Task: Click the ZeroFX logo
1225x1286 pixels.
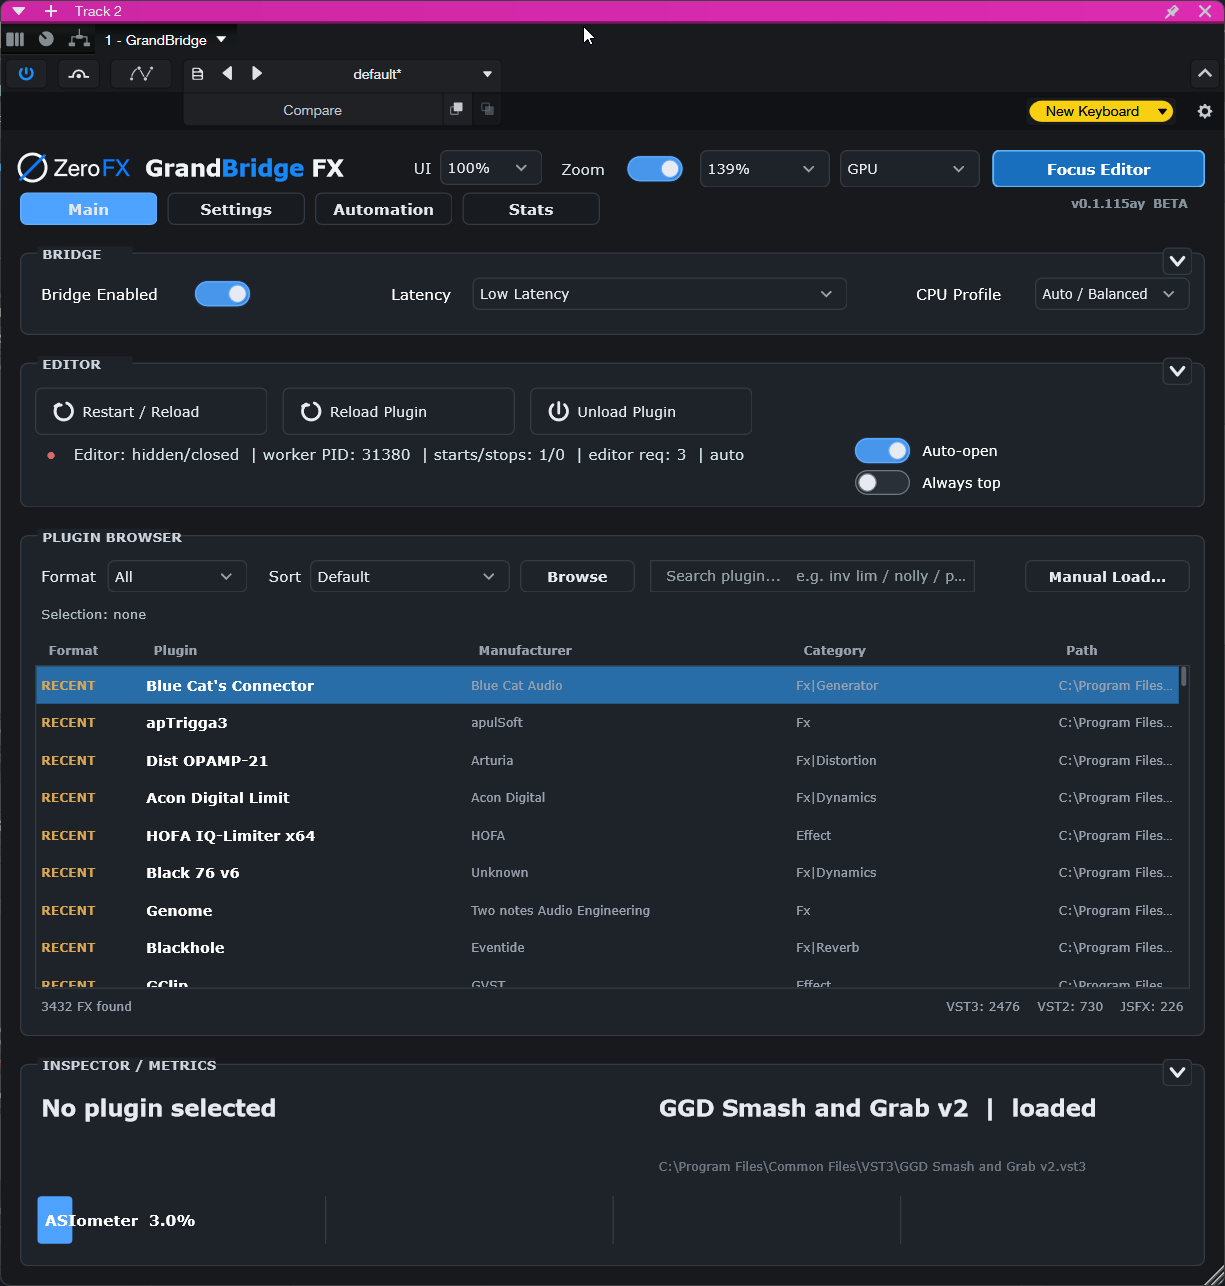Action: click(73, 168)
